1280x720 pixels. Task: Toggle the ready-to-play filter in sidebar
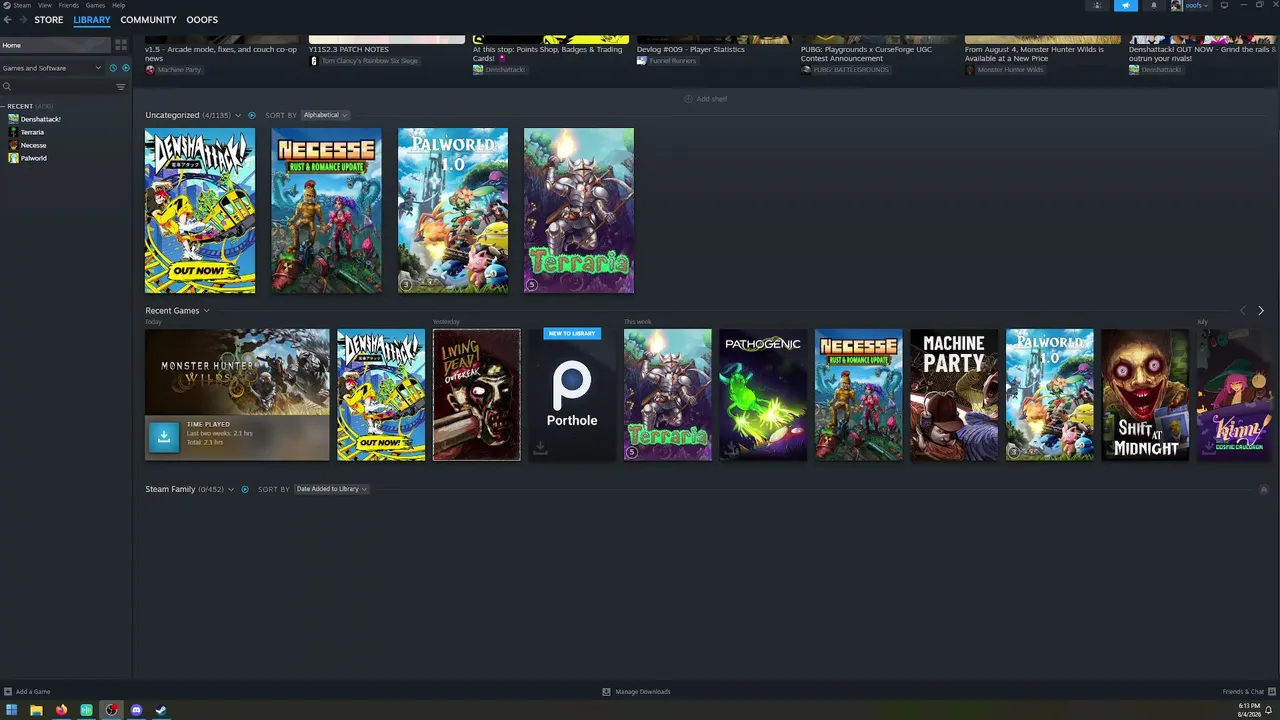click(x=125, y=68)
